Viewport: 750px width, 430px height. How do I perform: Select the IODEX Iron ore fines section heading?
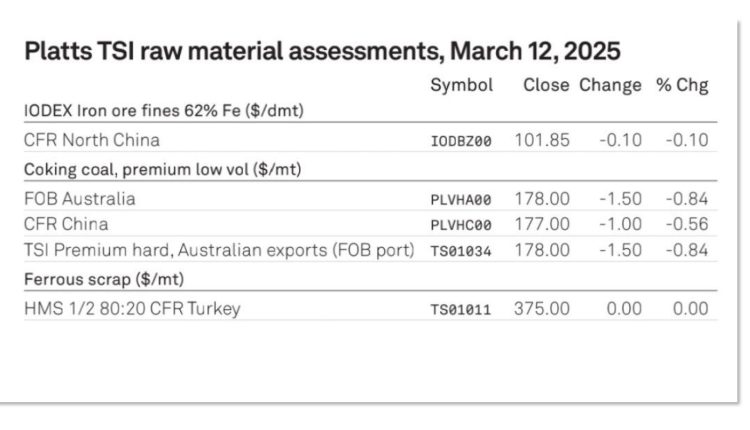164,111
